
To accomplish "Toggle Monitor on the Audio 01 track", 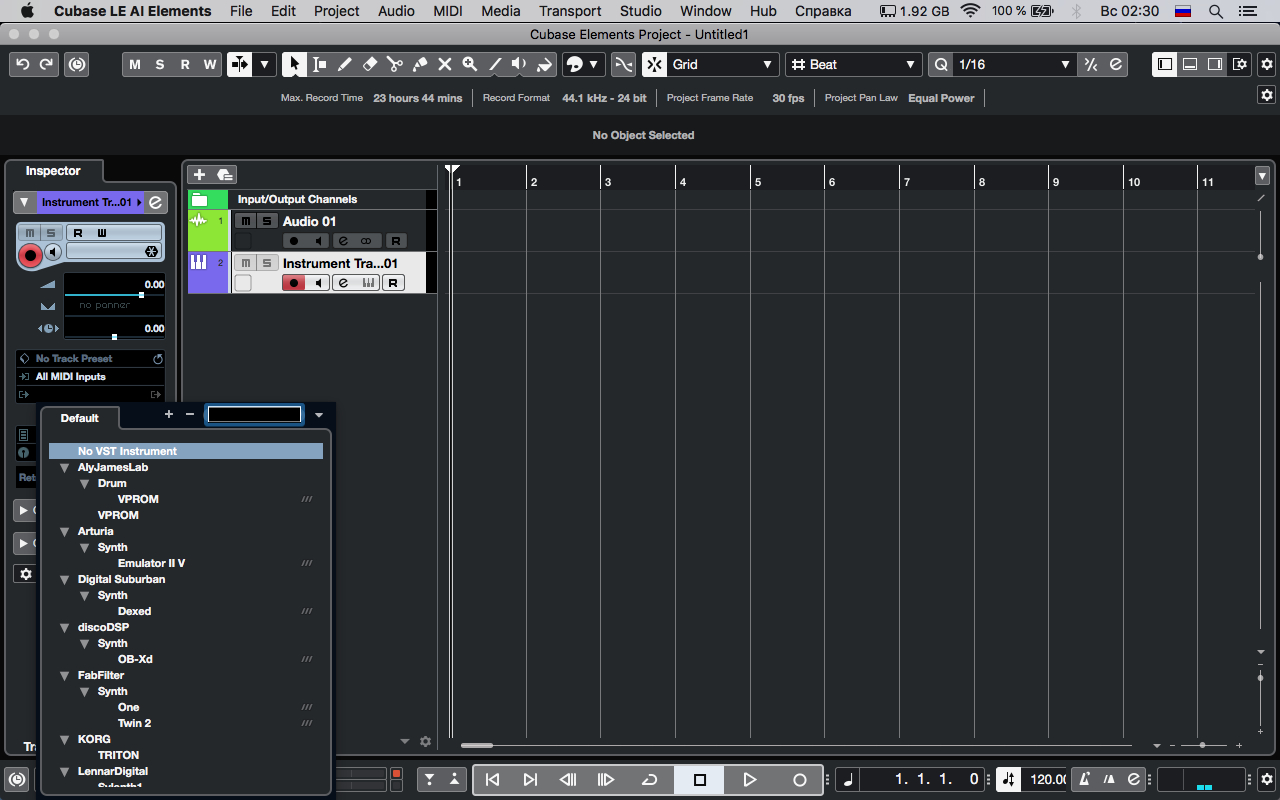I will pos(319,241).
